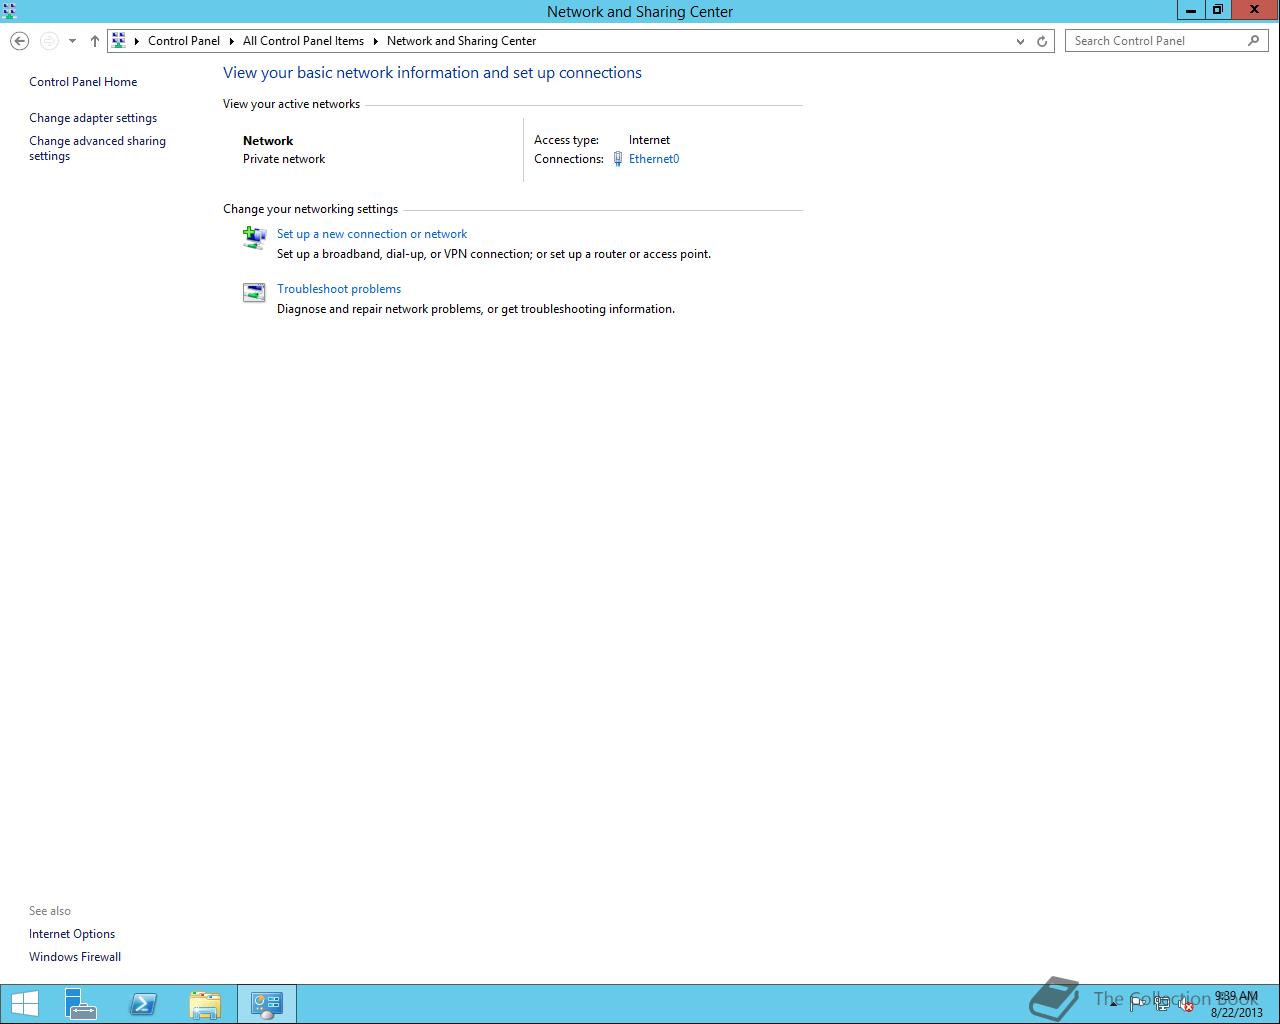Click Change your networking settings heading

point(310,209)
